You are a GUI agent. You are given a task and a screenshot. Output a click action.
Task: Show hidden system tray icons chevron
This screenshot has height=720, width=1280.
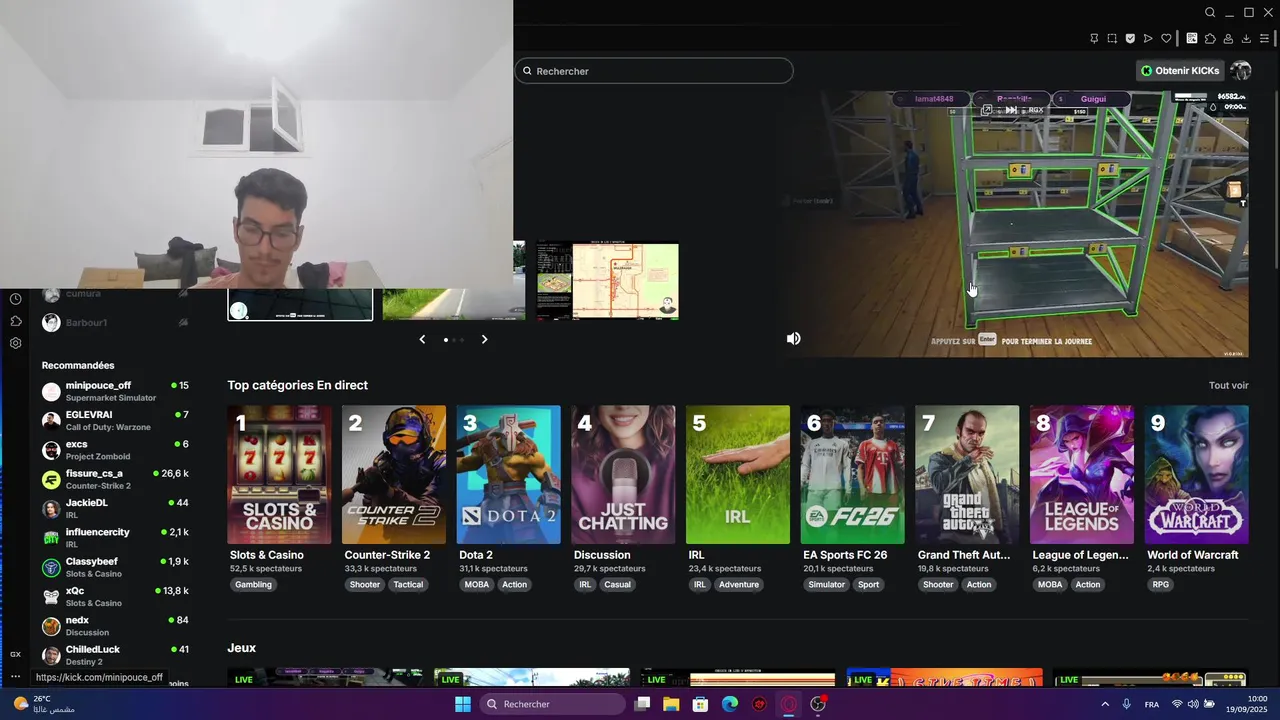point(1104,704)
